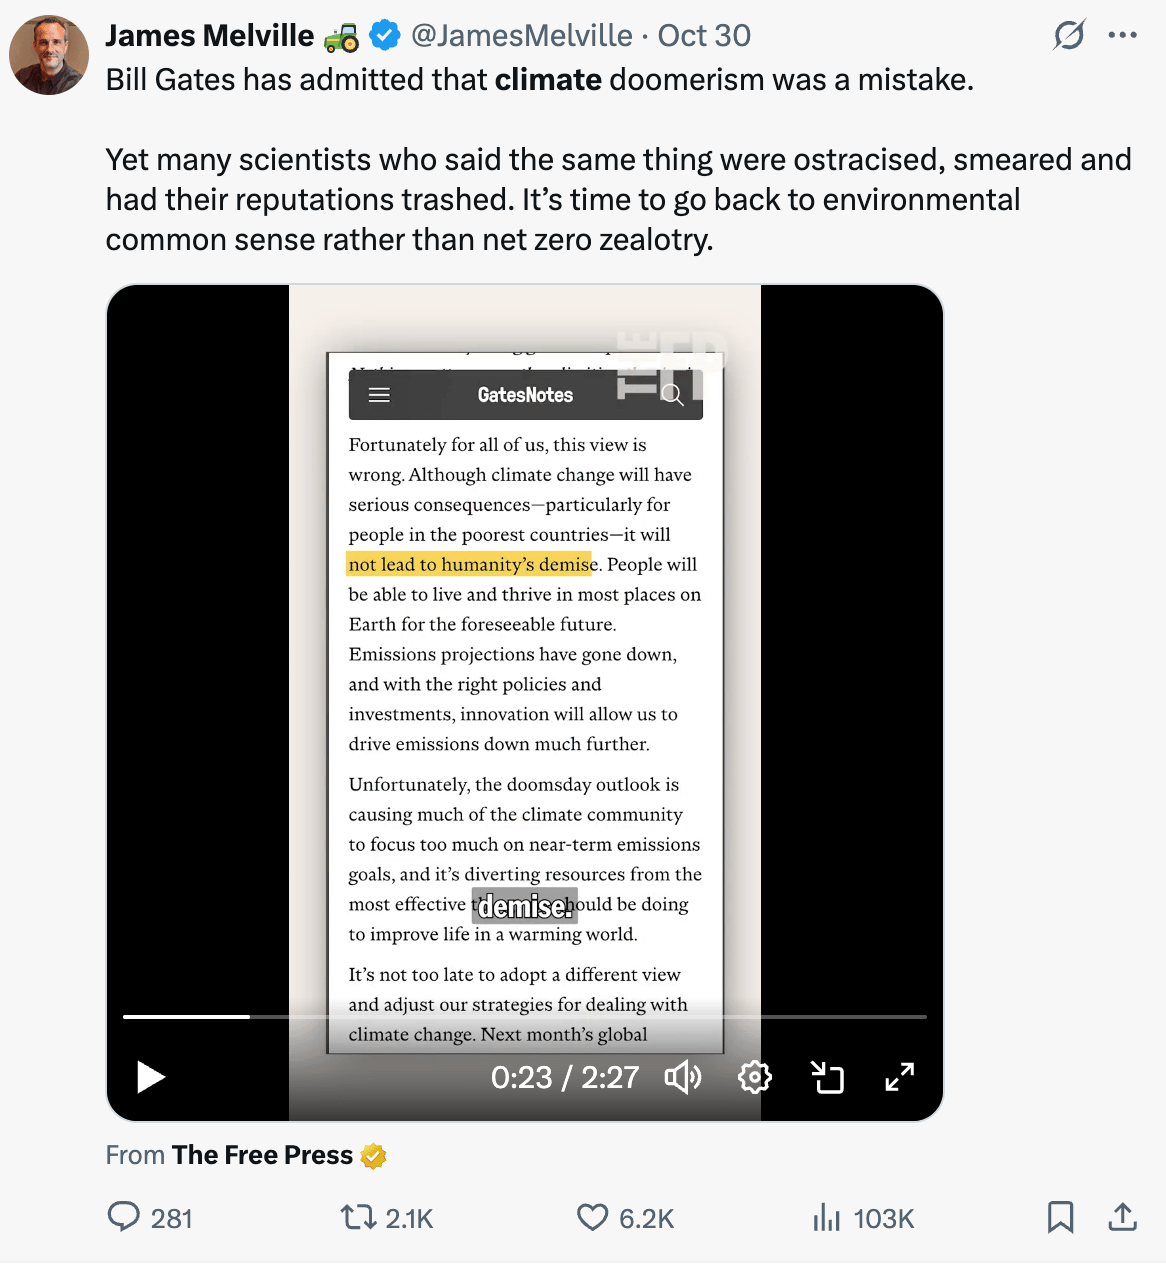Expand video to fullscreen
This screenshot has width=1166, height=1266.
[x=900, y=1077]
